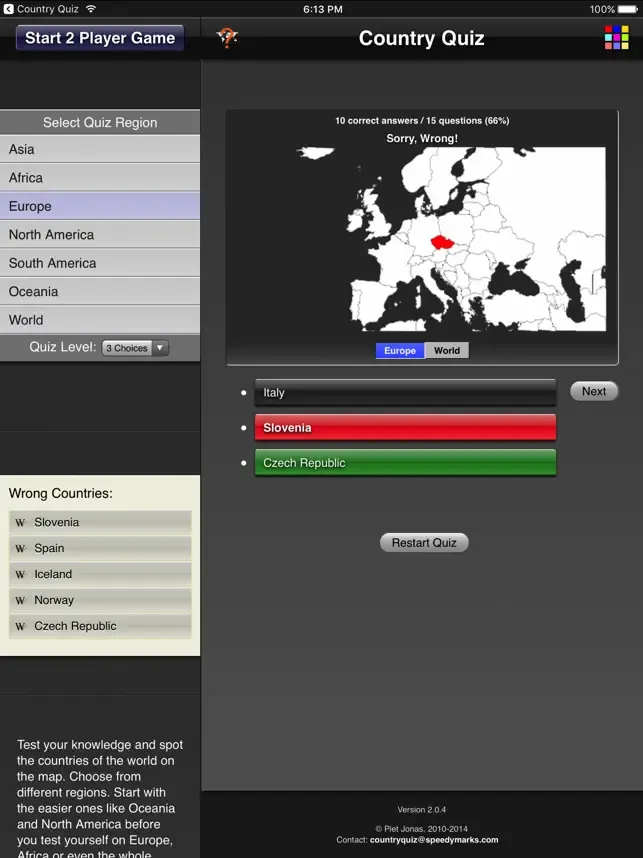This screenshot has width=643, height=858.
Task: Select Oceania quiz region
Action: click(x=100, y=291)
